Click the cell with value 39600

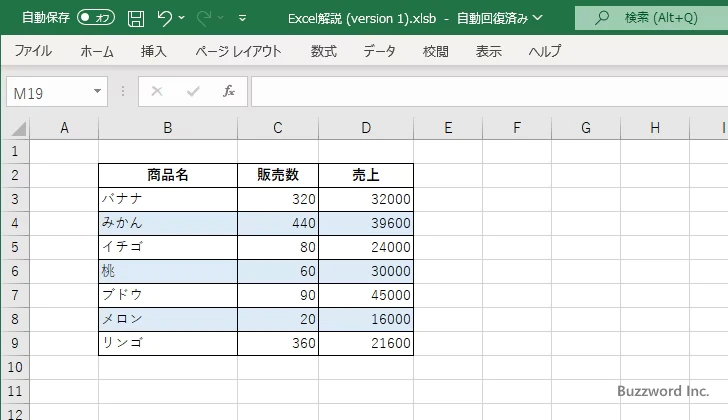coord(366,224)
